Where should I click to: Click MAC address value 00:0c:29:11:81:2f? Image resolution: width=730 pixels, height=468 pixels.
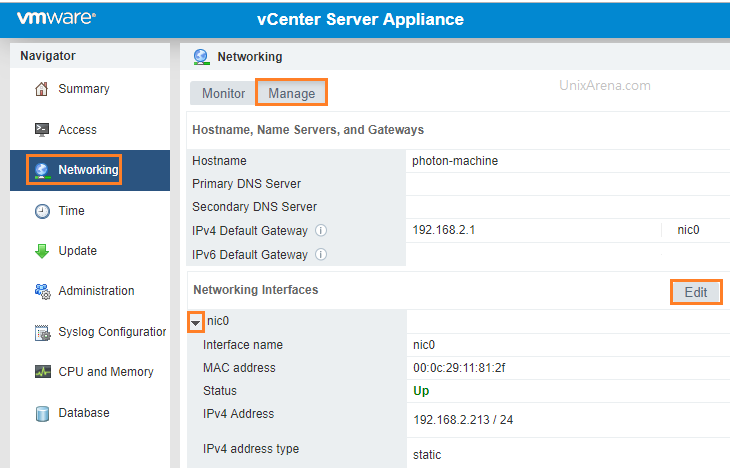click(x=459, y=368)
